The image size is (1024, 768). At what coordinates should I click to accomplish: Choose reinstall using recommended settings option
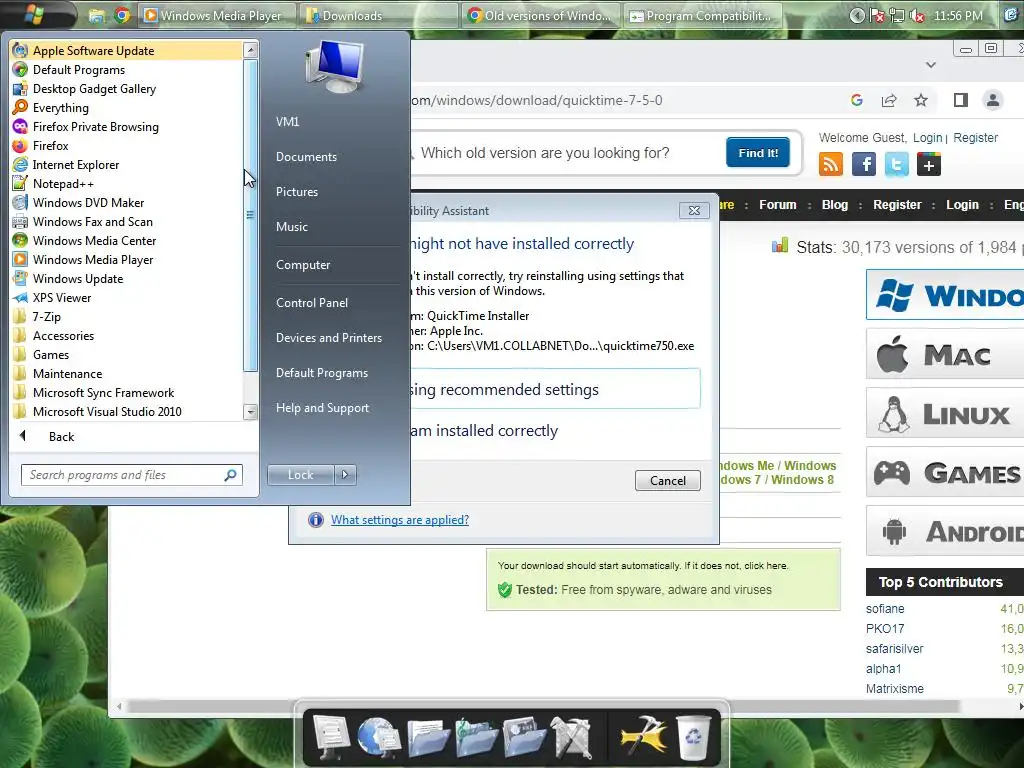(x=555, y=389)
